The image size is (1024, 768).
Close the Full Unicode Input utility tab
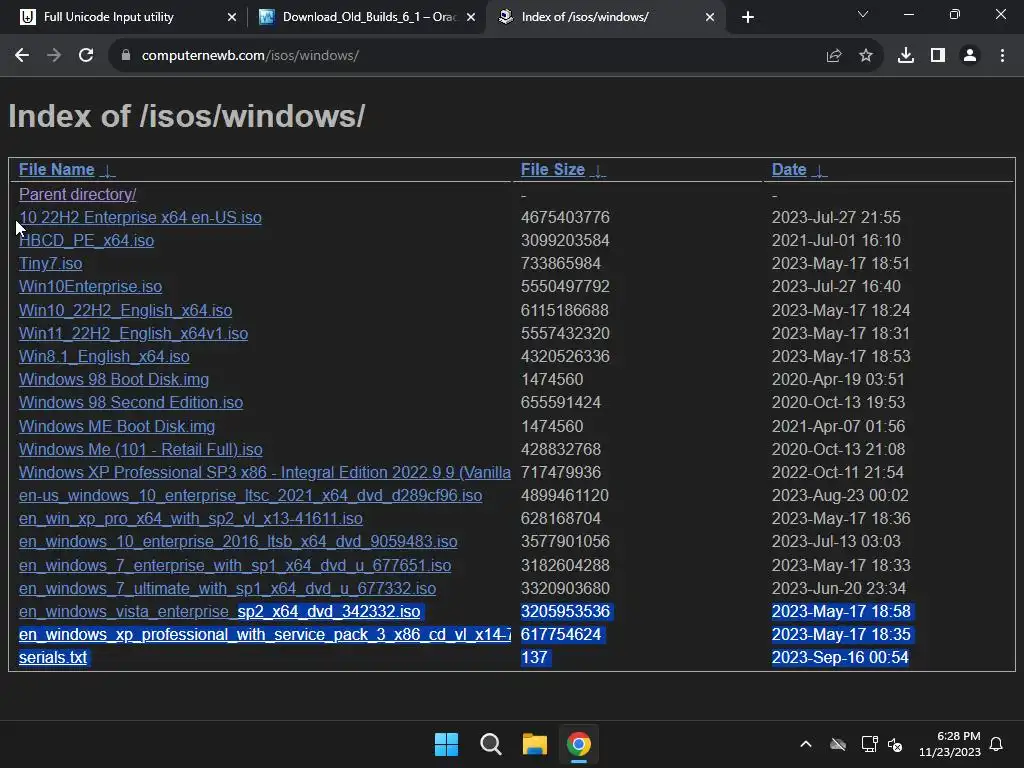tap(232, 17)
